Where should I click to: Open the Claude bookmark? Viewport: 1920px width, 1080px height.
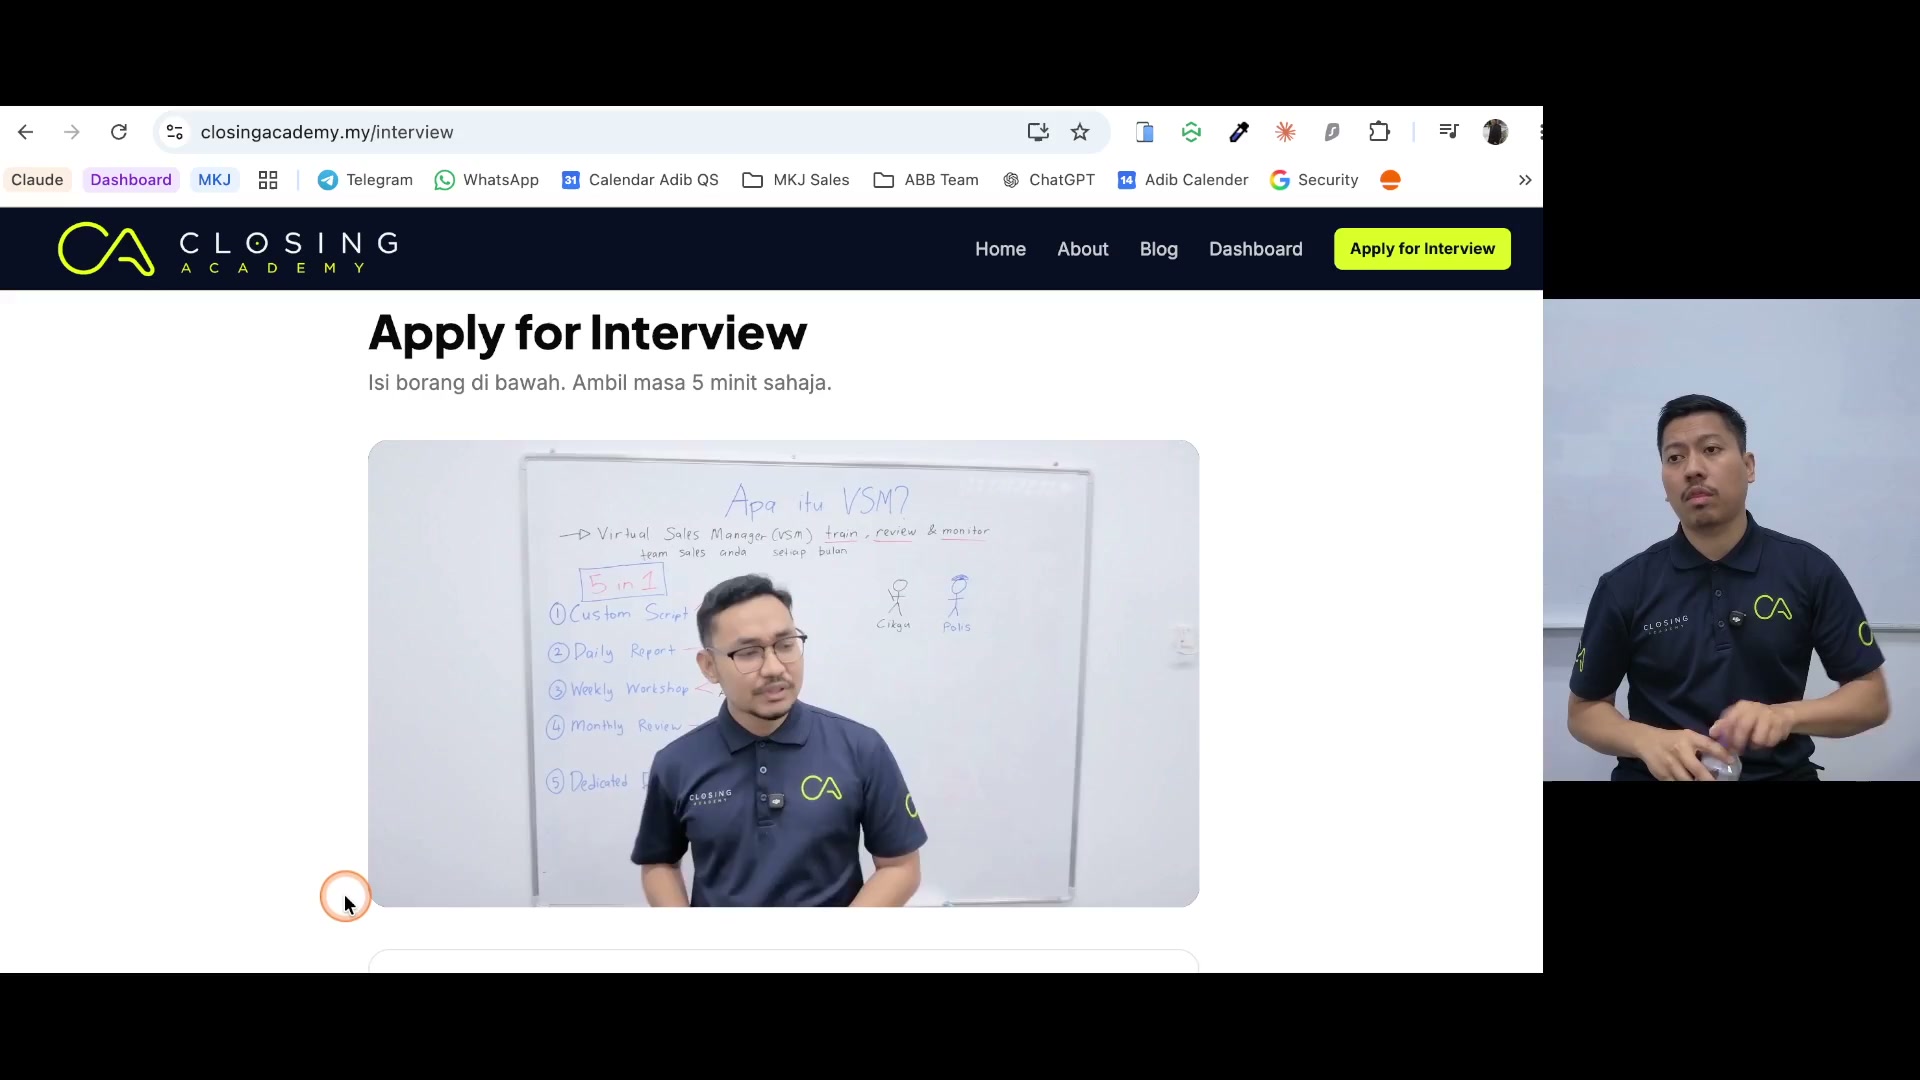pos(37,180)
